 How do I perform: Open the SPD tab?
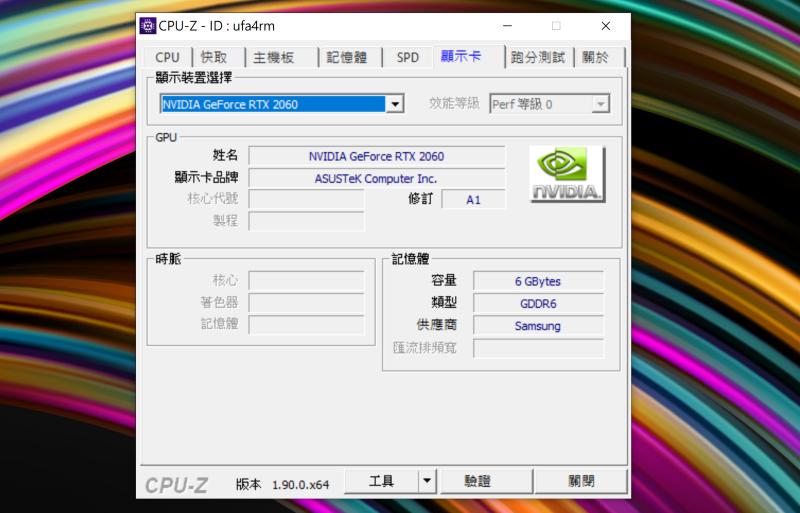(408, 57)
